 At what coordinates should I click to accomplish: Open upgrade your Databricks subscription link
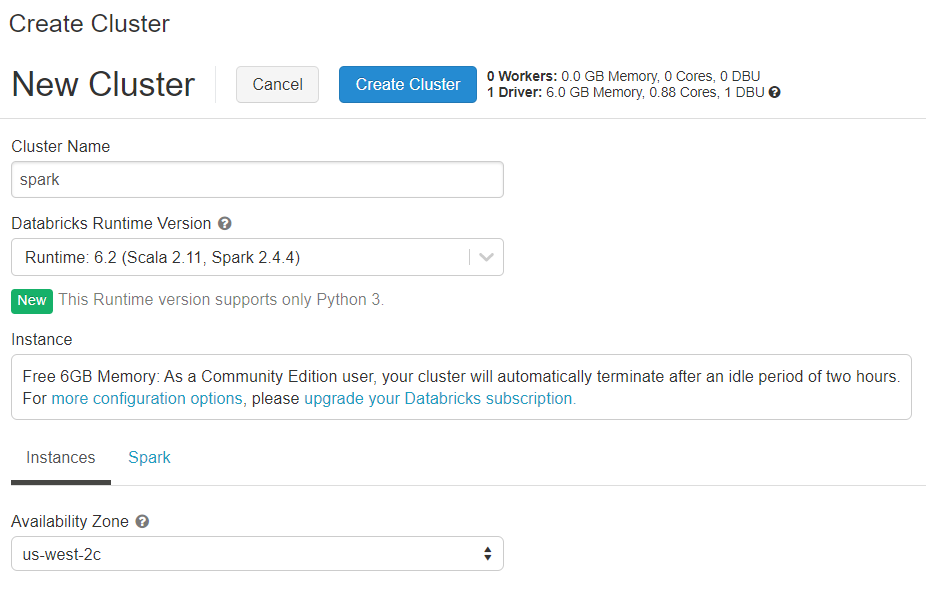[x=439, y=399]
